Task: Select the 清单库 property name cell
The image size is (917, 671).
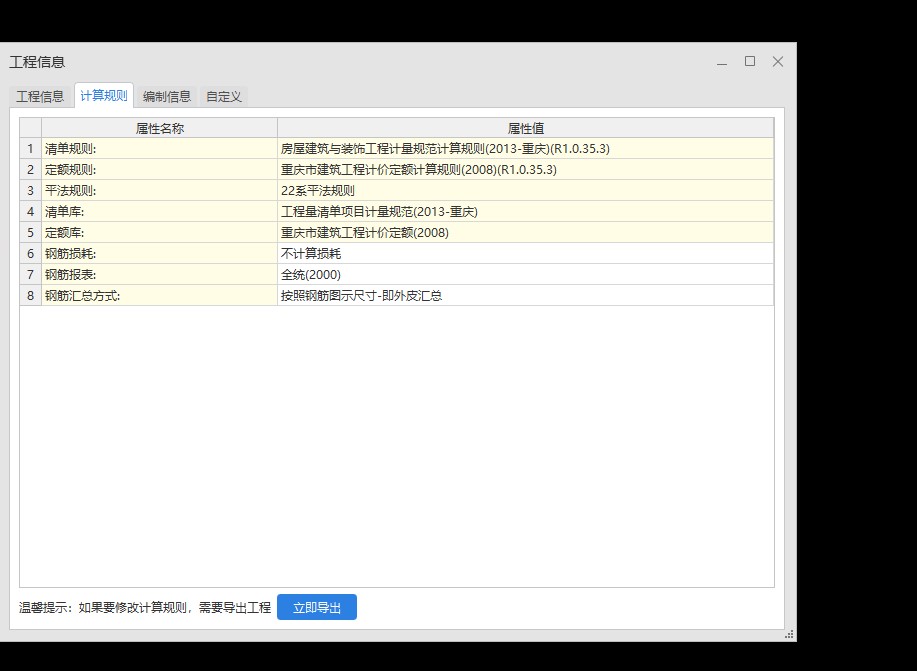Action: [160, 212]
